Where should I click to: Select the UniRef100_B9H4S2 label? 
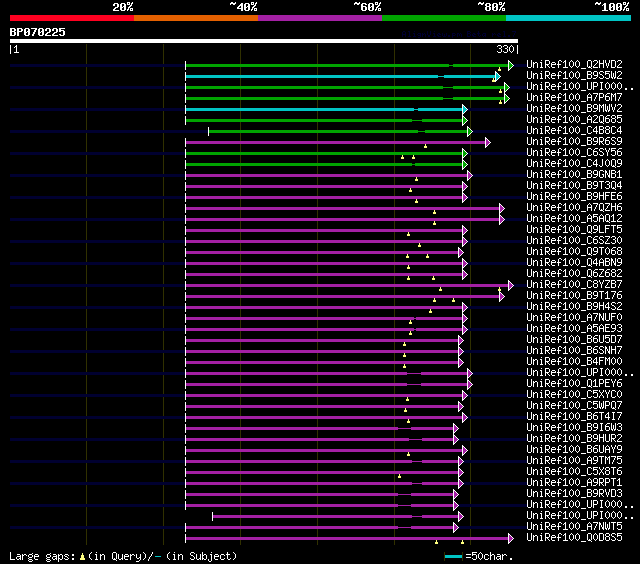point(574,306)
